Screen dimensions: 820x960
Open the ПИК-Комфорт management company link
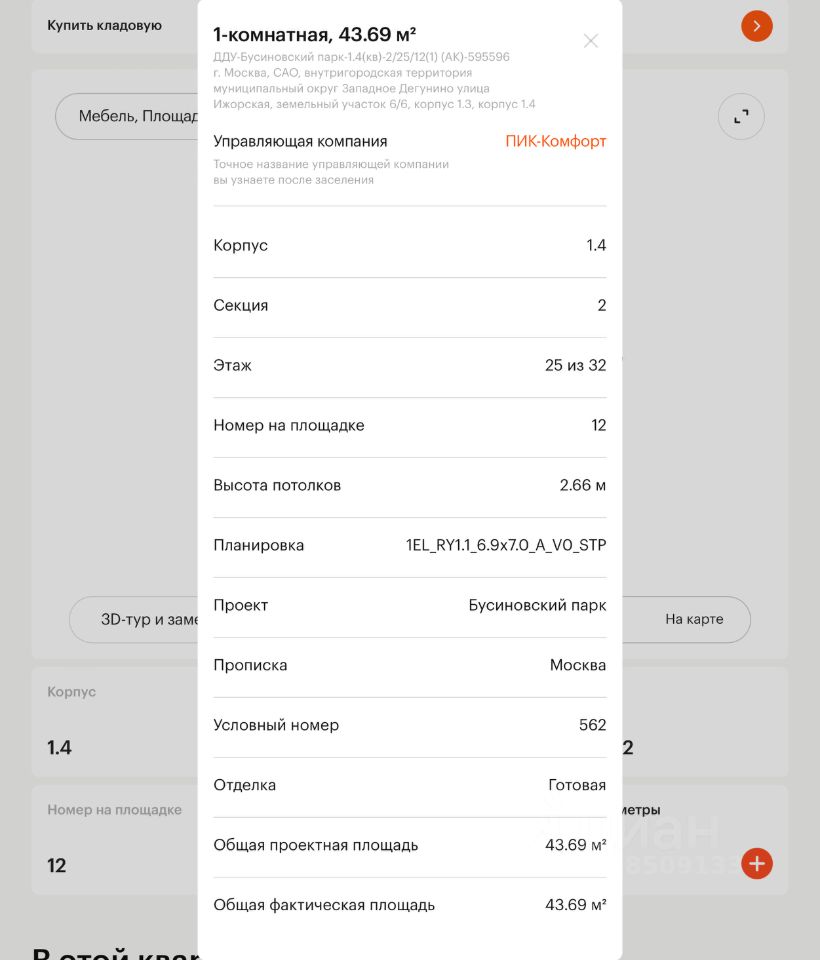[555, 141]
